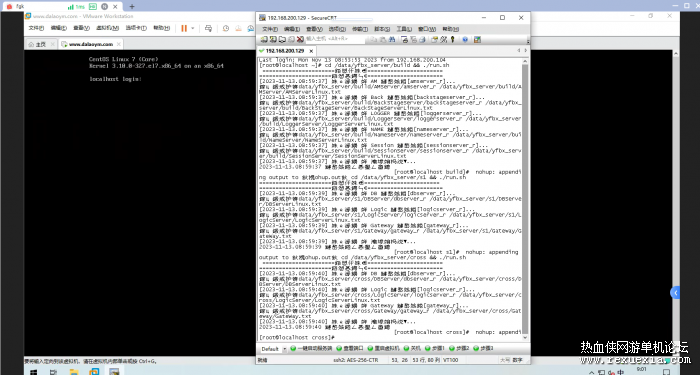The width and height of the screenshot is (700, 375).
Task: Click the 步骤1 button
Action: point(435,348)
